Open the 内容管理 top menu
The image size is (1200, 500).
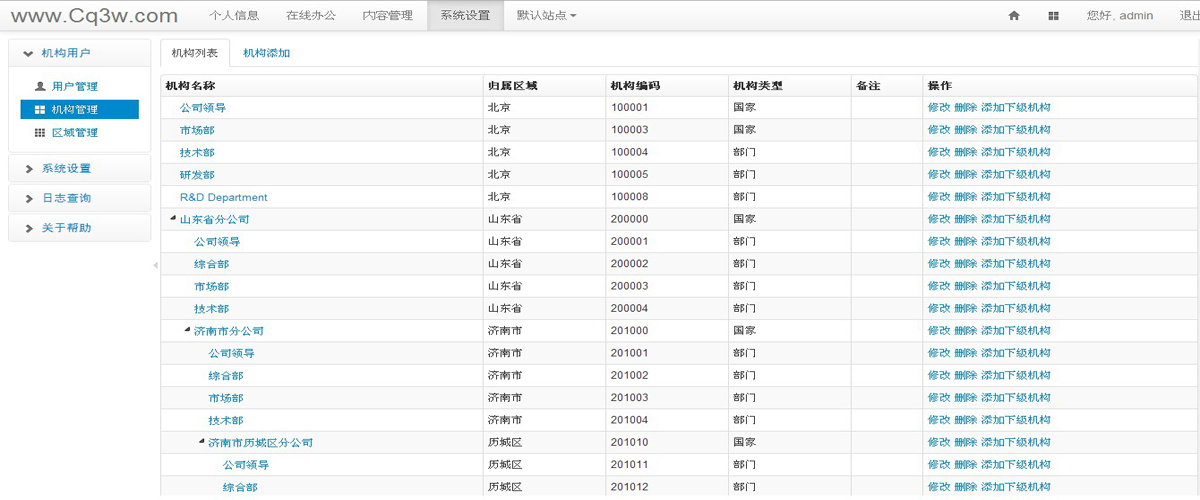pyautogui.click(x=387, y=16)
